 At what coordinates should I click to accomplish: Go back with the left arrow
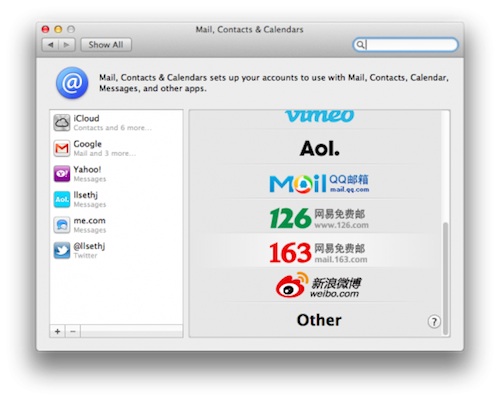[50, 45]
